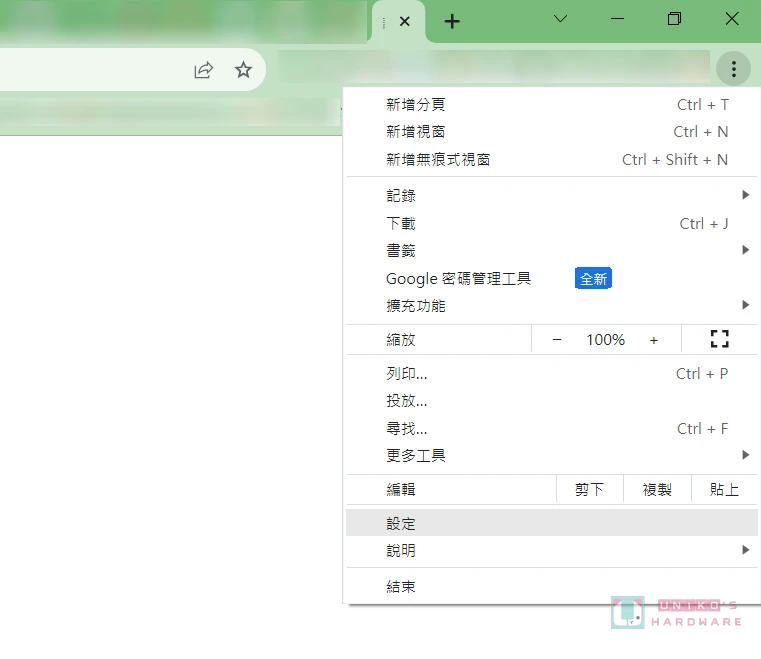Select 新增分頁 menu item
The width and height of the screenshot is (761, 659).
coord(552,104)
